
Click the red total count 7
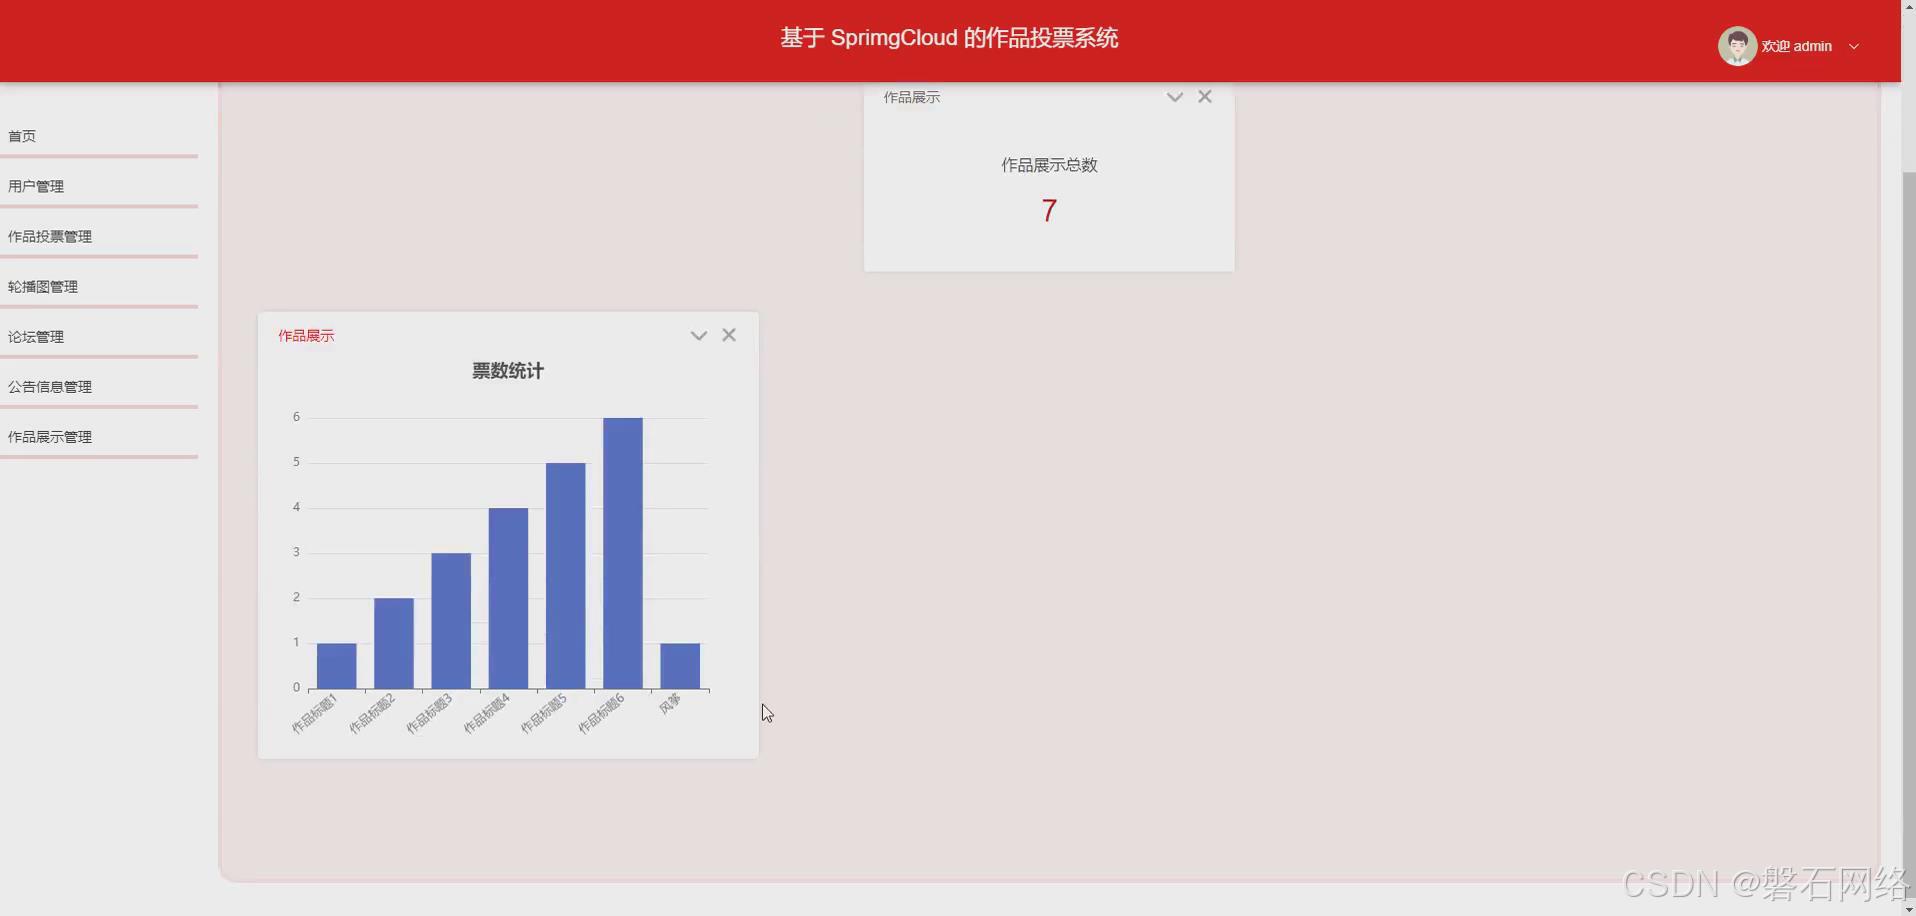tap(1048, 210)
